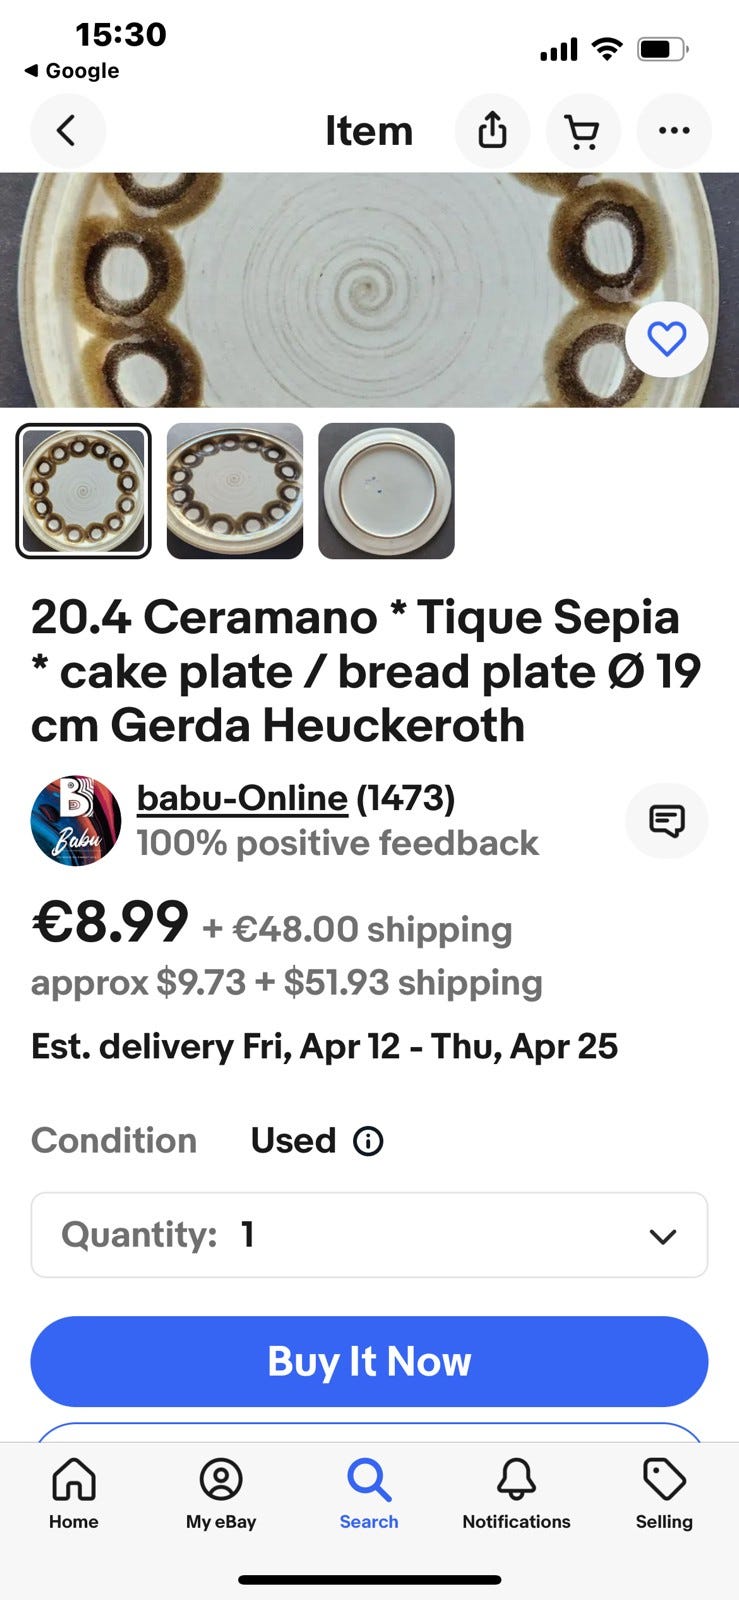Select the first plate thumbnail
The width and height of the screenshot is (739, 1600).
[84, 491]
